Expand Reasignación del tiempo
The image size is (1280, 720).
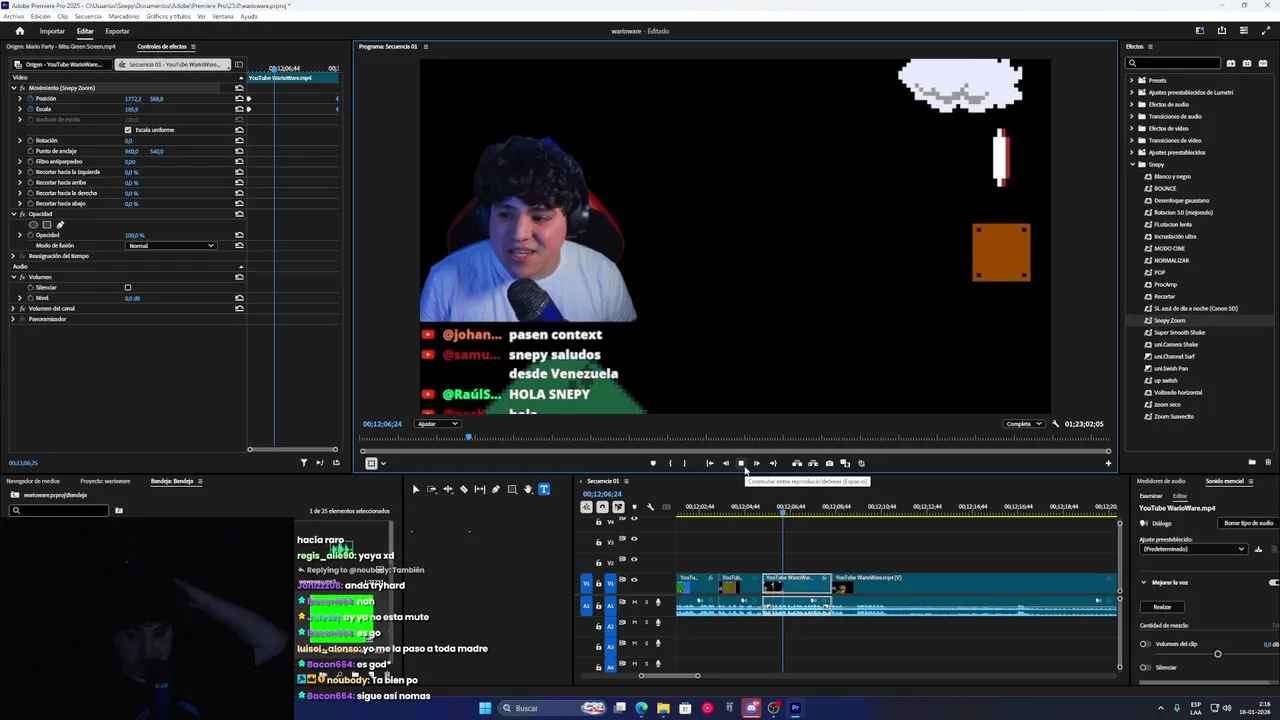pos(13,256)
